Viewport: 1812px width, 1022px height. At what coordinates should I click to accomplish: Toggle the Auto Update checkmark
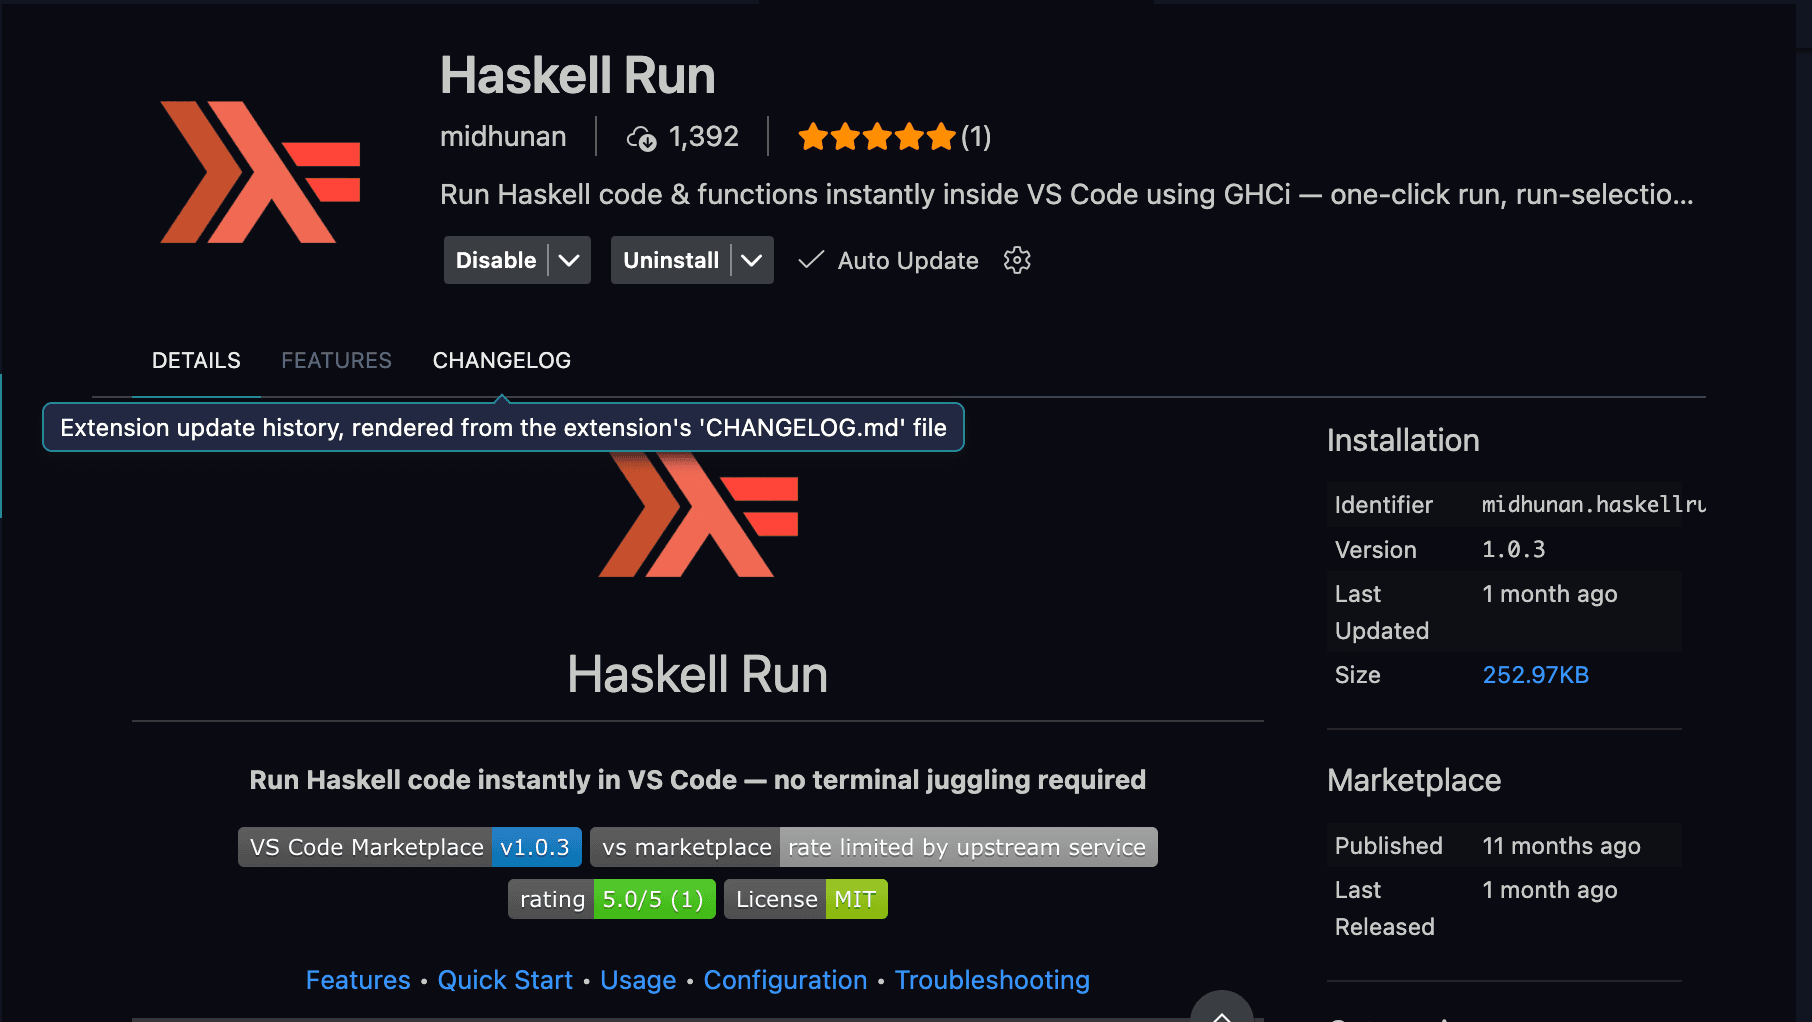(811, 260)
